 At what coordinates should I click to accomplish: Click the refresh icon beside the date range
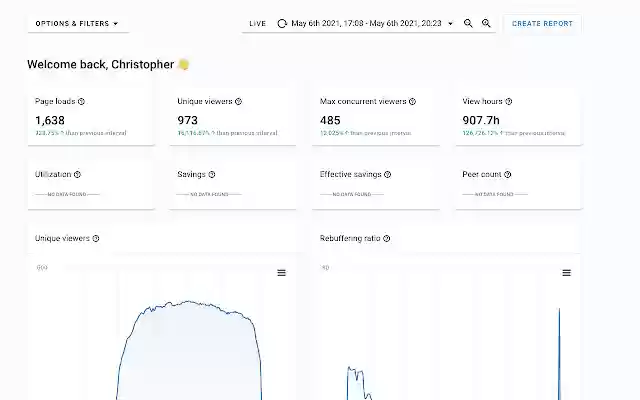pos(282,24)
